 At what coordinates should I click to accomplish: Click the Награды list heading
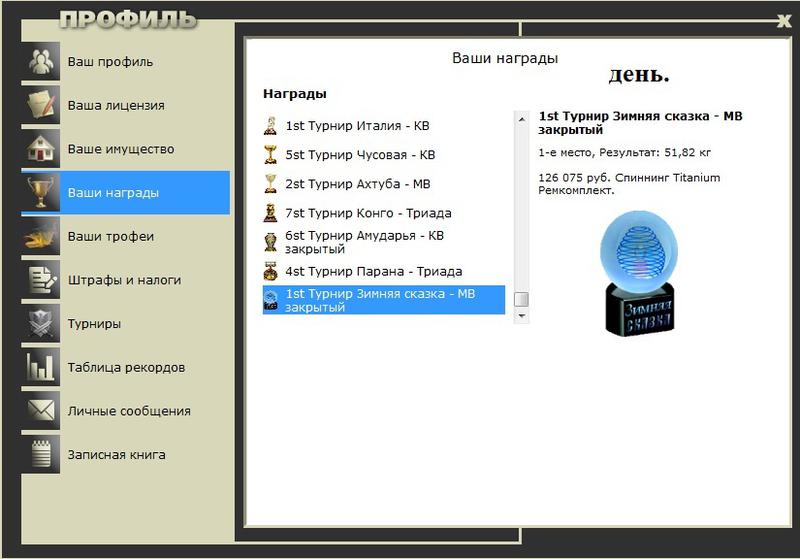(x=295, y=94)
